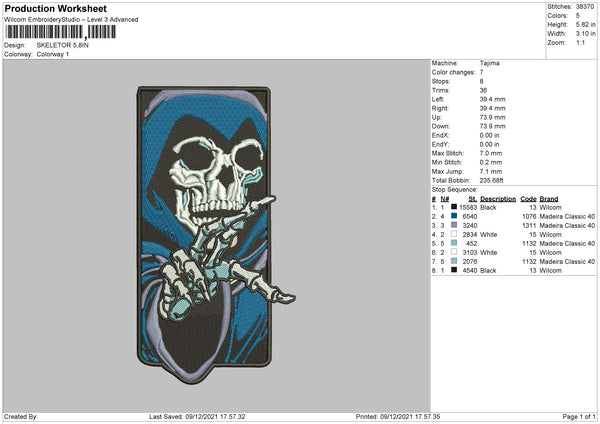Click the Stops value '8'
The height and width of the screenshot is (424, 600).
coord(481,82)
